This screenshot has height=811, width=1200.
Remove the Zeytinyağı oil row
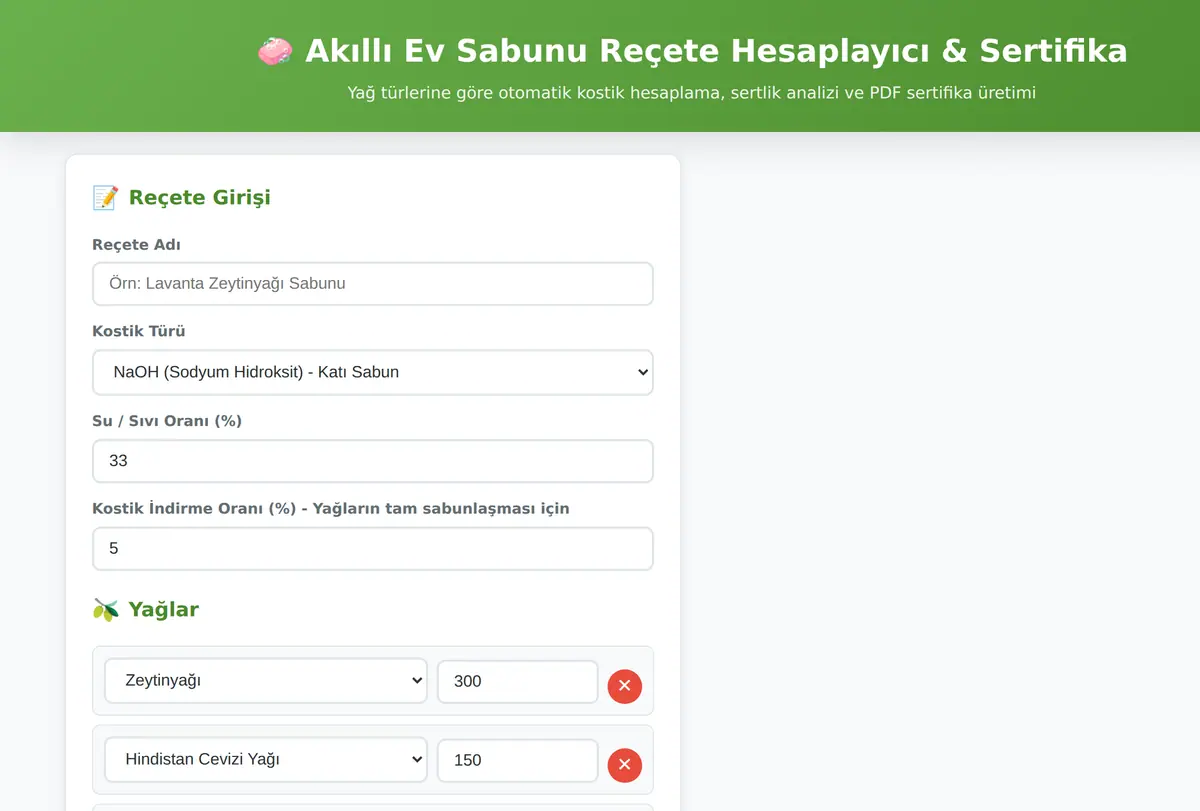(x=625, y=686)
